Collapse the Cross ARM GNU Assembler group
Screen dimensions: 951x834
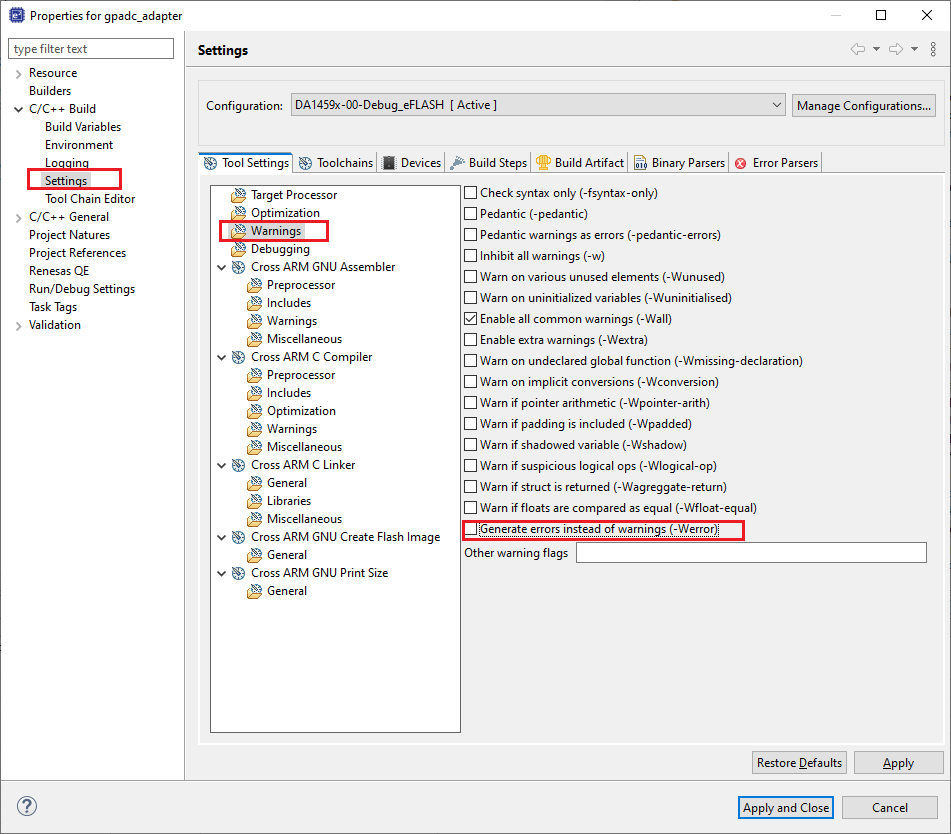click(x=221, y=267)
